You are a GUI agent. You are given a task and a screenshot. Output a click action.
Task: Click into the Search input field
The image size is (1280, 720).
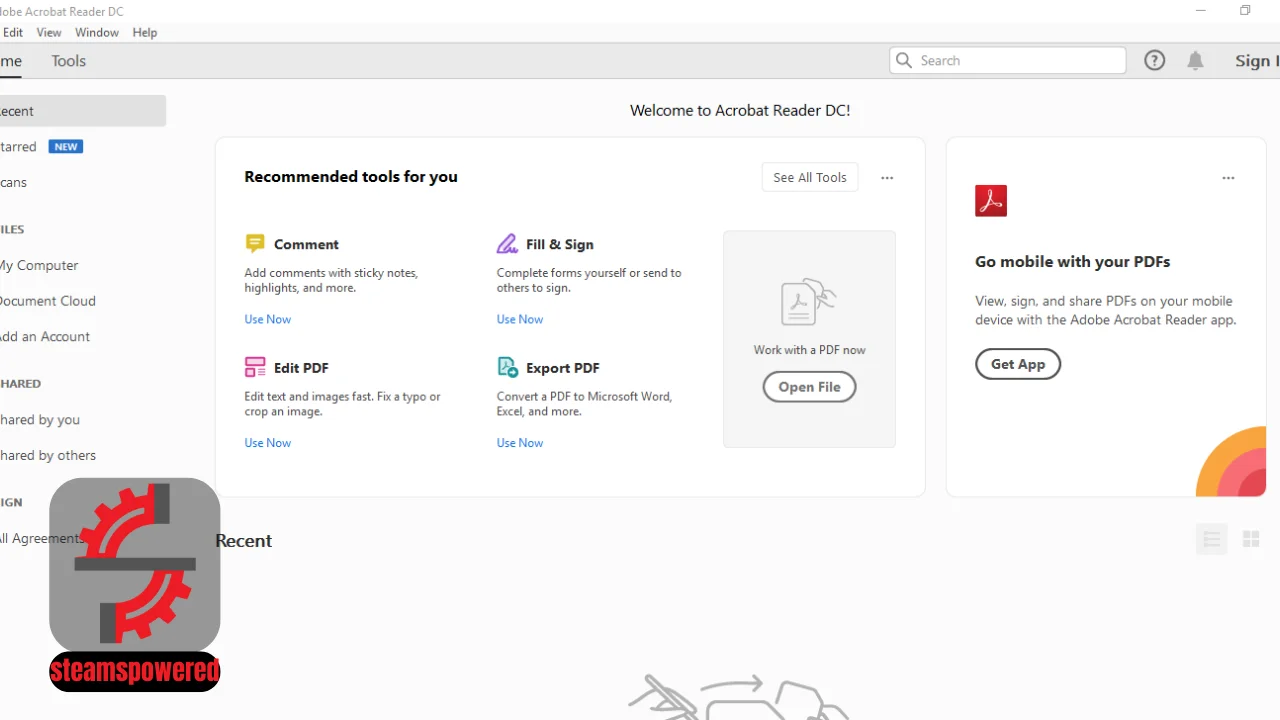1008,61
